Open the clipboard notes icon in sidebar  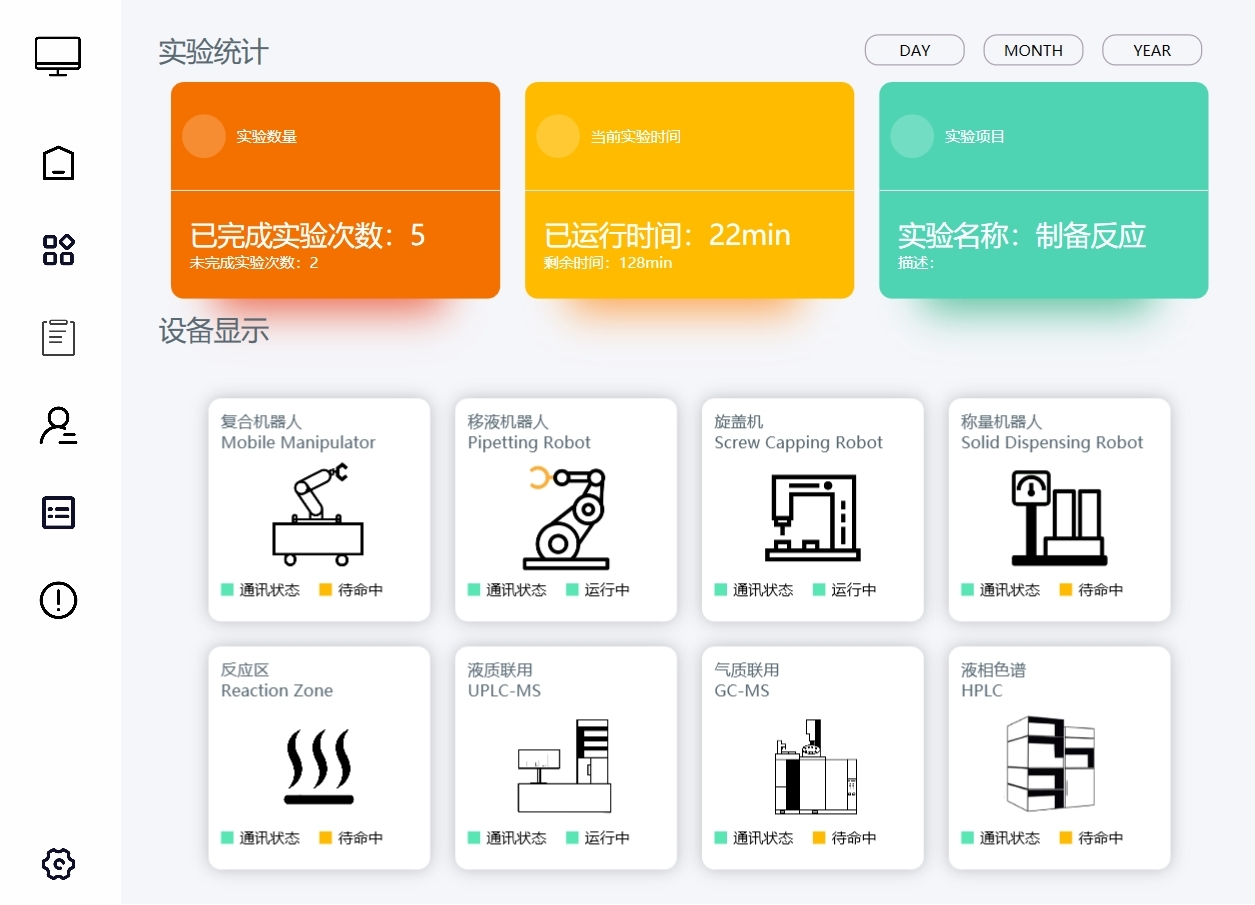click(x=58, y=338)
